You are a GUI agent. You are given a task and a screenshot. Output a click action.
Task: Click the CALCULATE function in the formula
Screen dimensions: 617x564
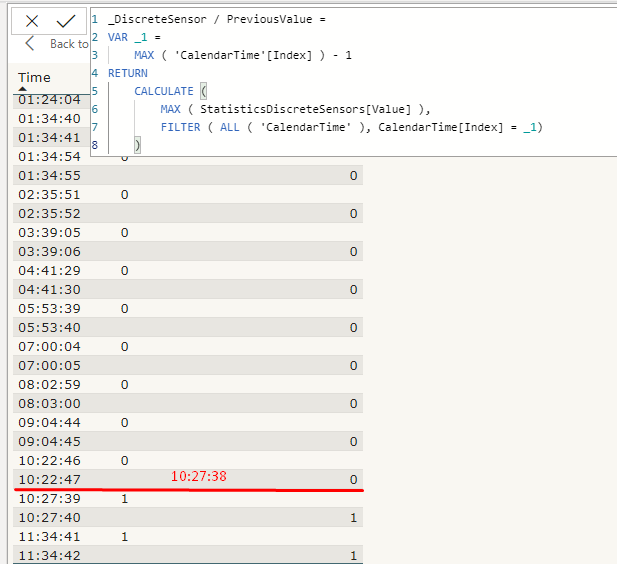164,91
